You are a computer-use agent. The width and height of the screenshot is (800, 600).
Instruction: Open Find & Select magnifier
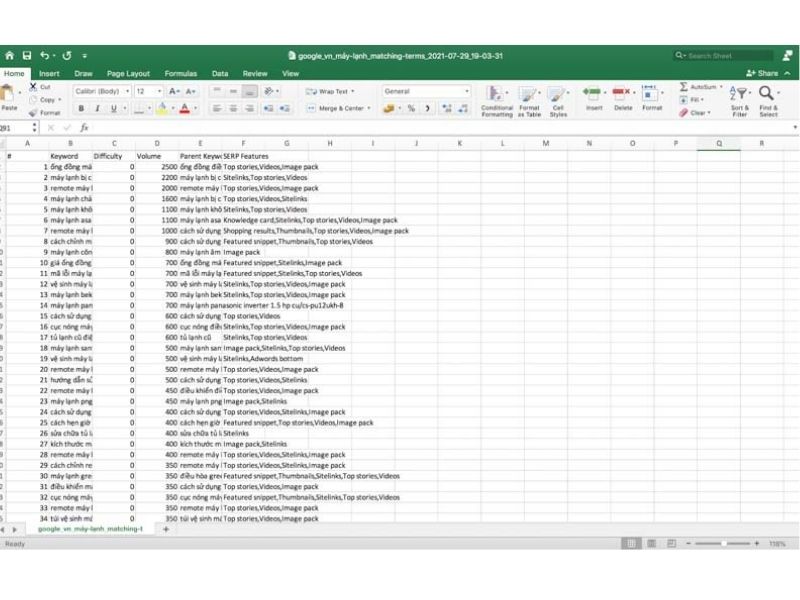766,93
